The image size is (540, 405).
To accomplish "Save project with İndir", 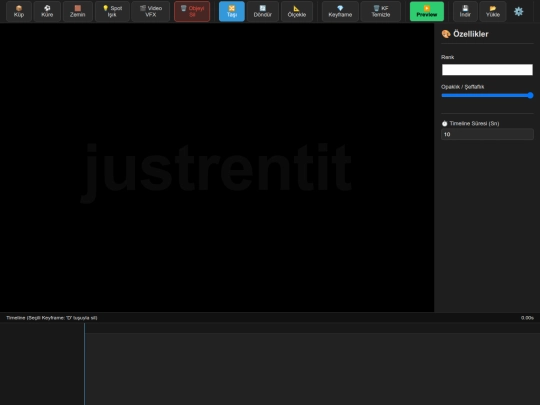I will coord(465,11).
